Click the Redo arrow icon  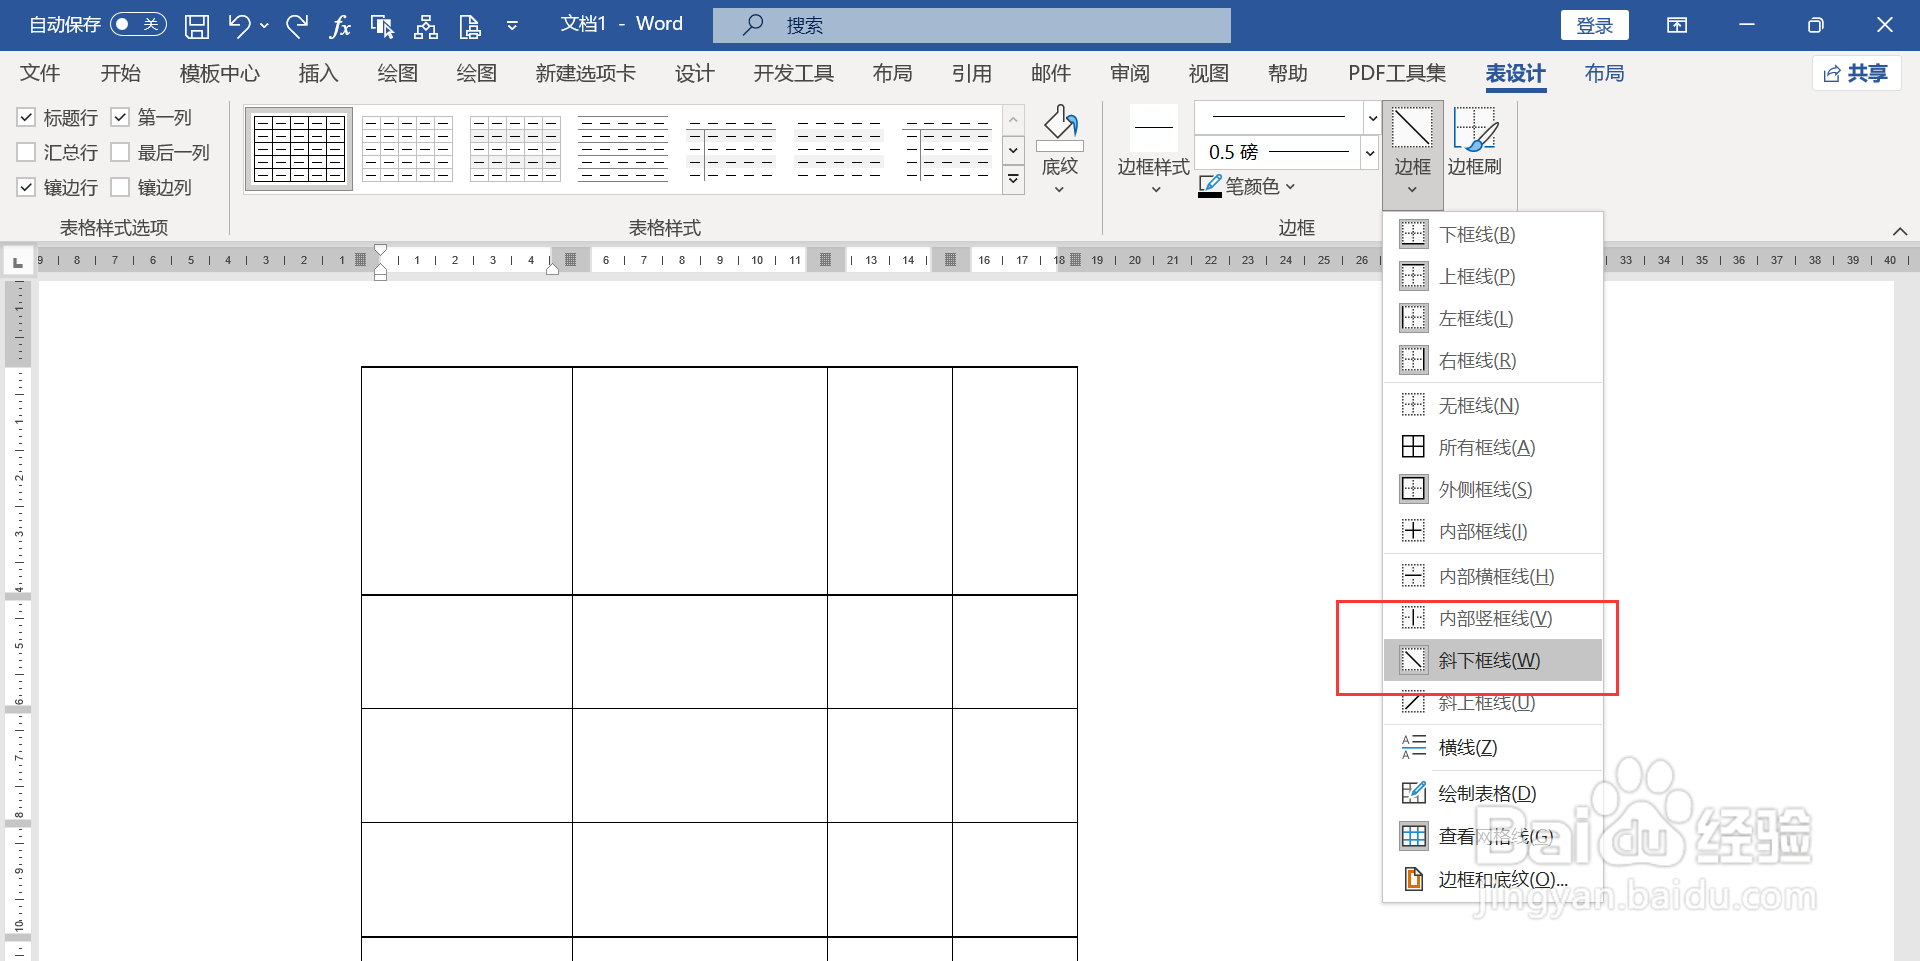tap(297, 26)
